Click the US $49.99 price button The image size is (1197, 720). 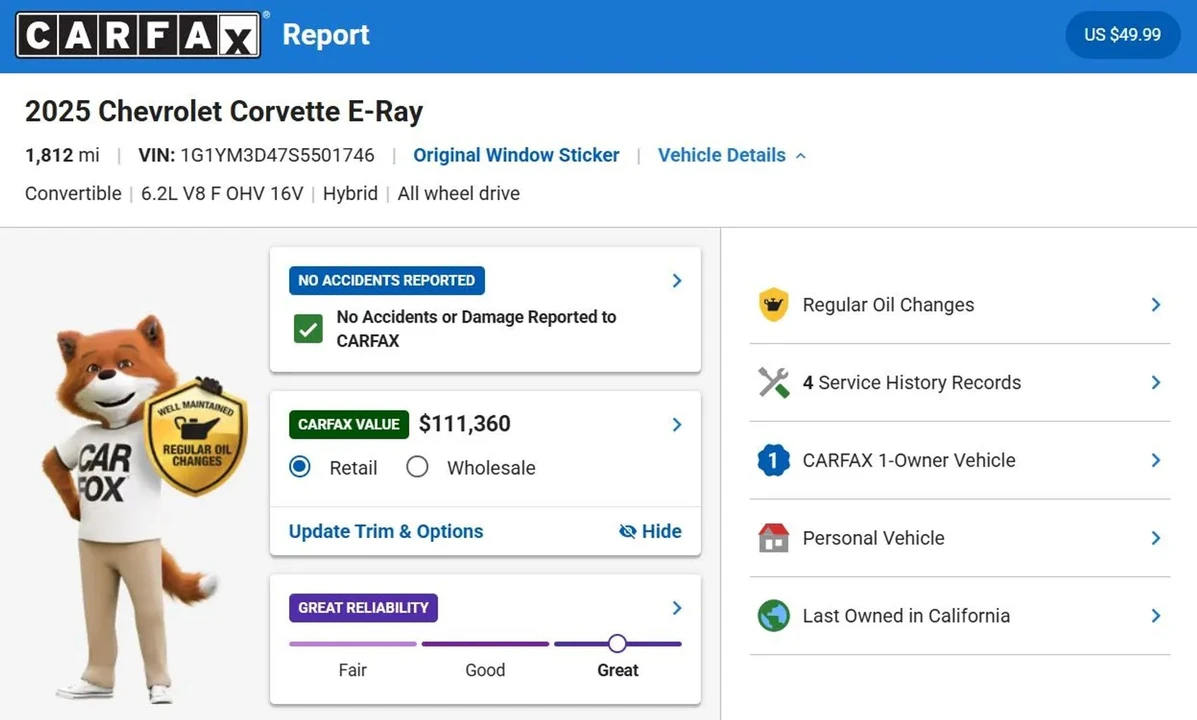coord(1122,35)
